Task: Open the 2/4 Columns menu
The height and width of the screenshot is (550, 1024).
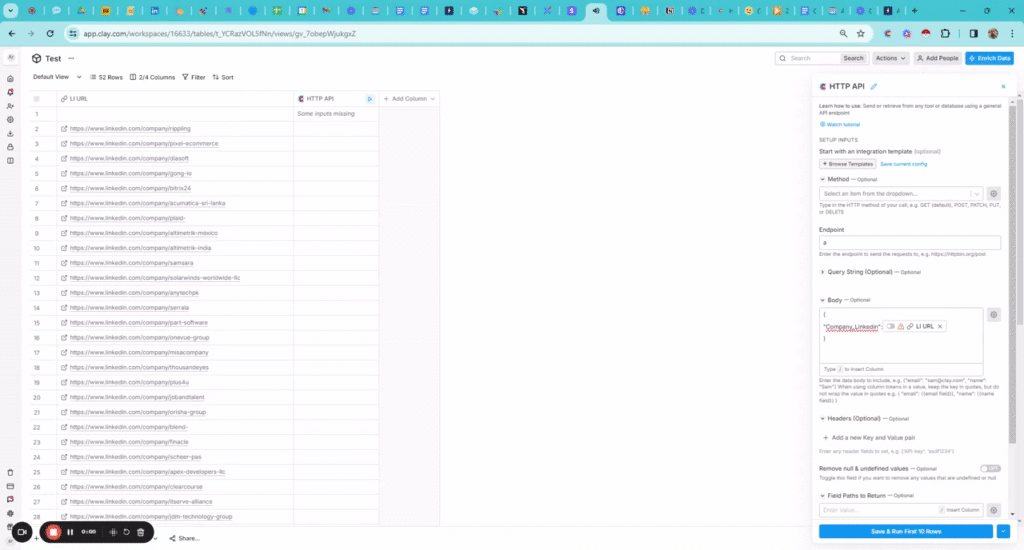Action: pyautogui.click(x=152, y=77)
